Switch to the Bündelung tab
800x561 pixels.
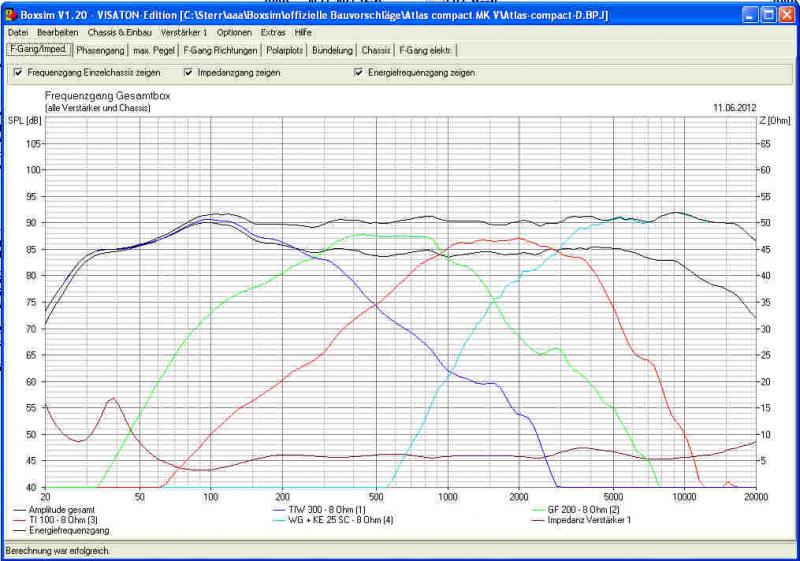click(x=332, y=49)
